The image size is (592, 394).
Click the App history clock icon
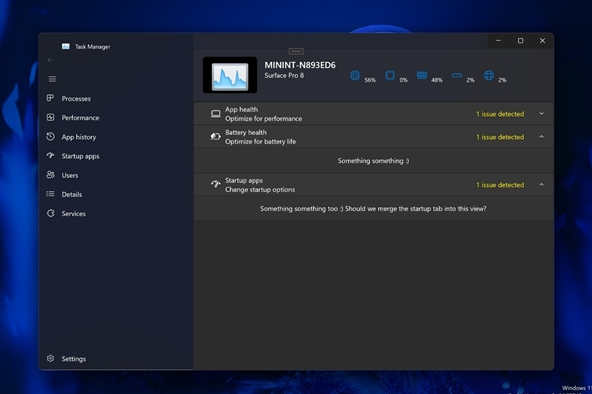point(50,137)
